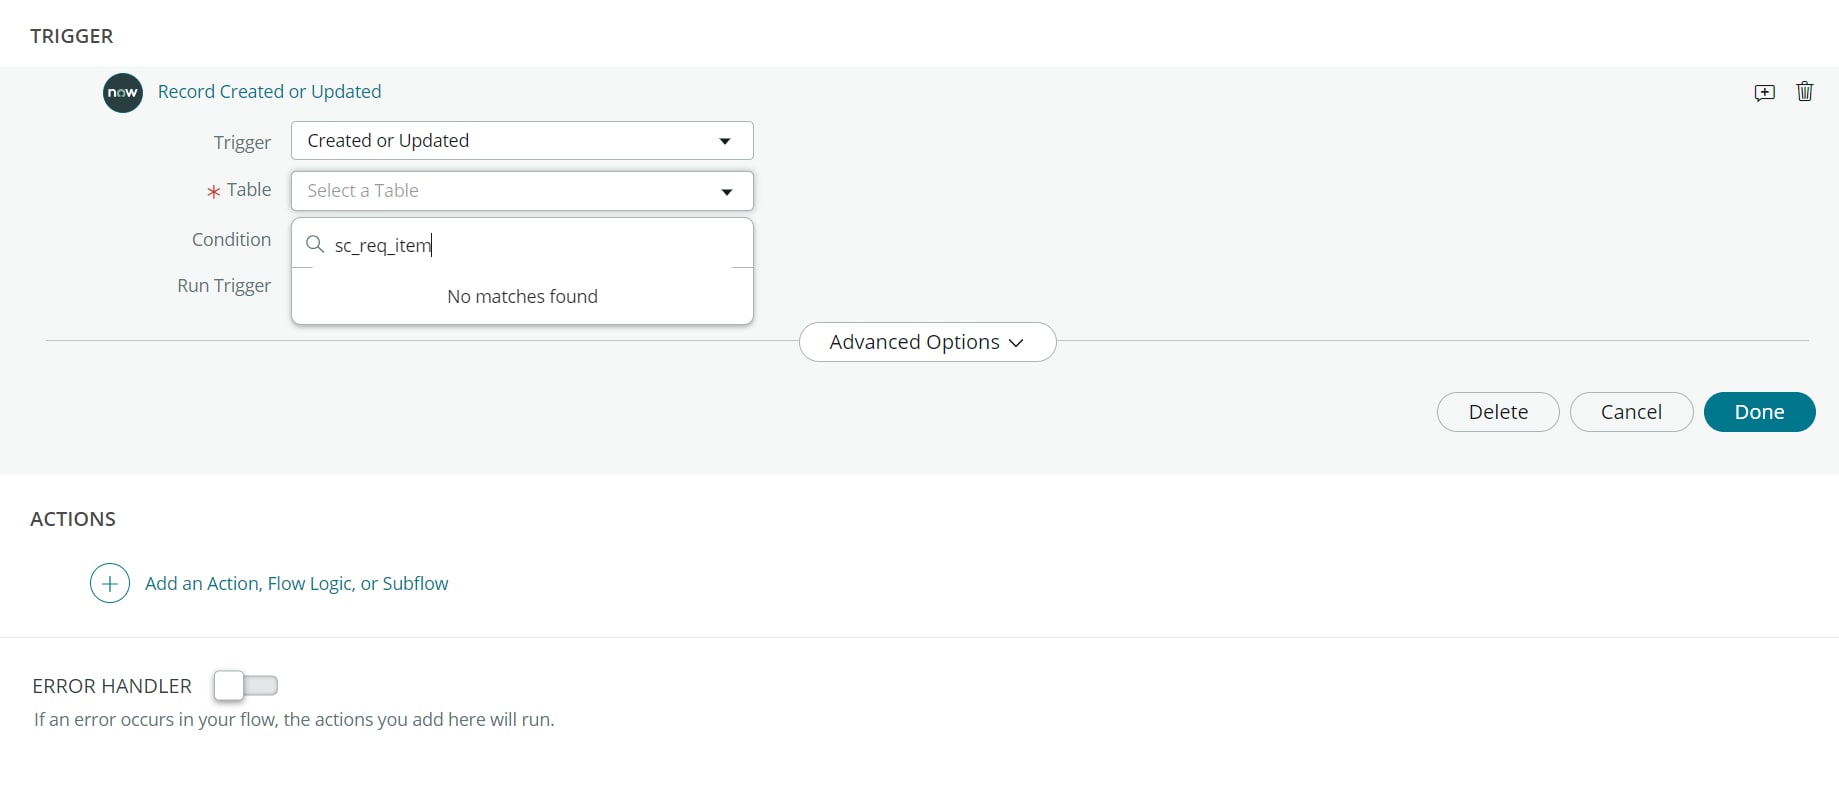Click the plus icon to add an action
The height and width of the screenshot is (789, 1839).
109,583
